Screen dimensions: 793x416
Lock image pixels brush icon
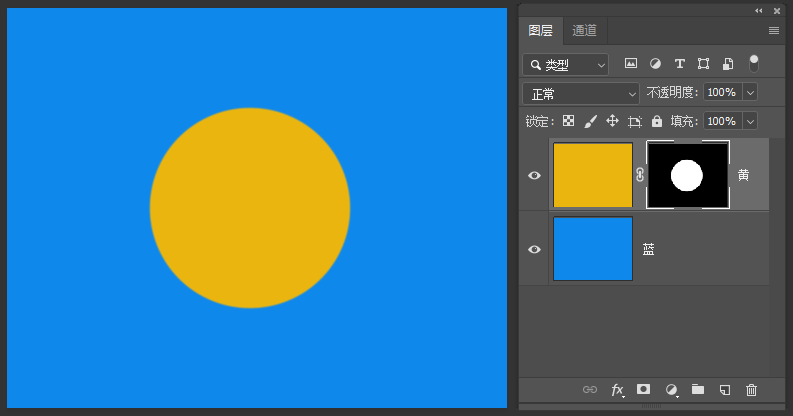tap(590, 121)
